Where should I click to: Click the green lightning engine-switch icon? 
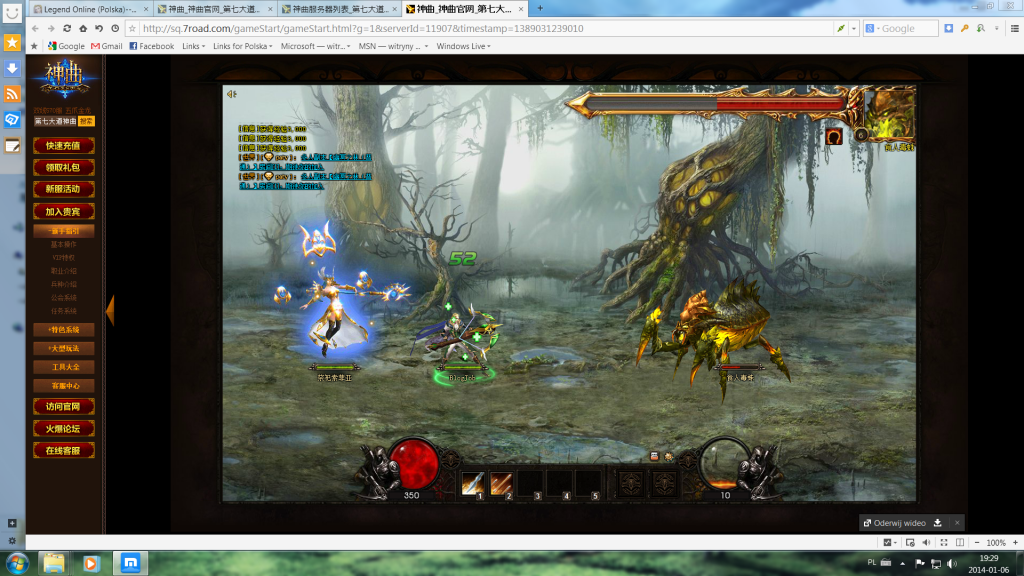point(841,29)
